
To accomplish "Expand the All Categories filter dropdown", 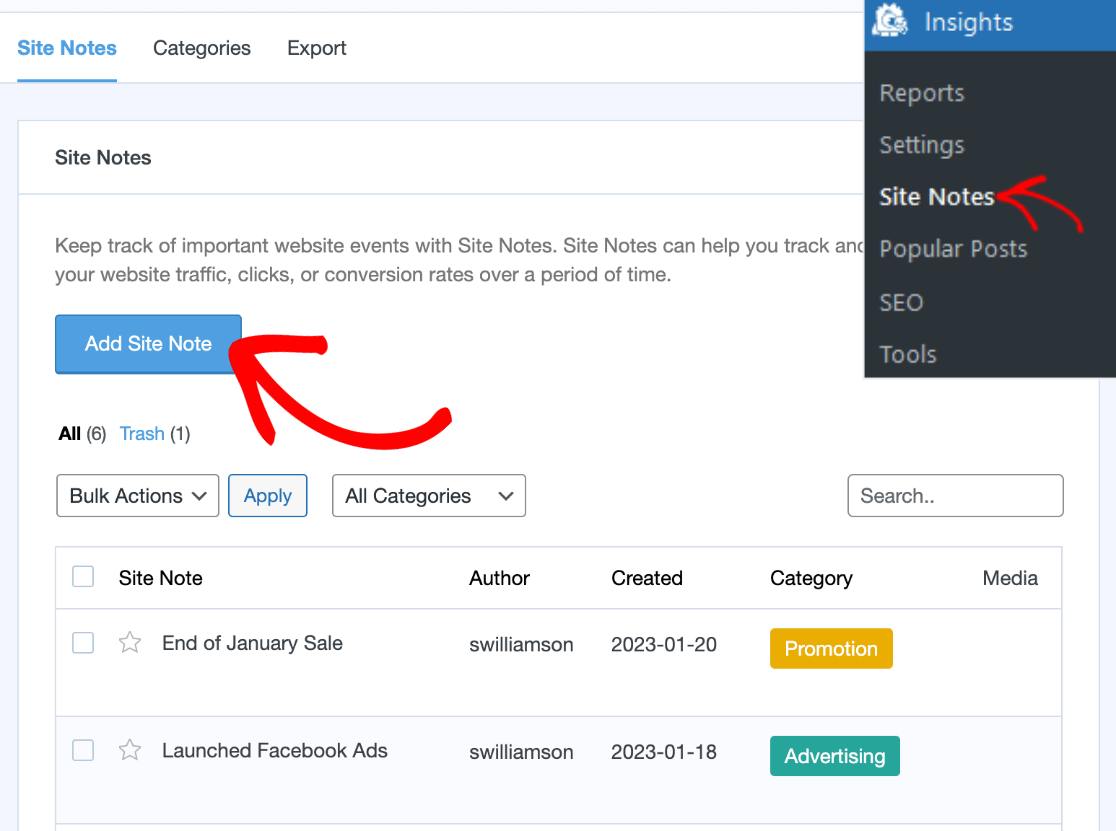I will [428, 495].
